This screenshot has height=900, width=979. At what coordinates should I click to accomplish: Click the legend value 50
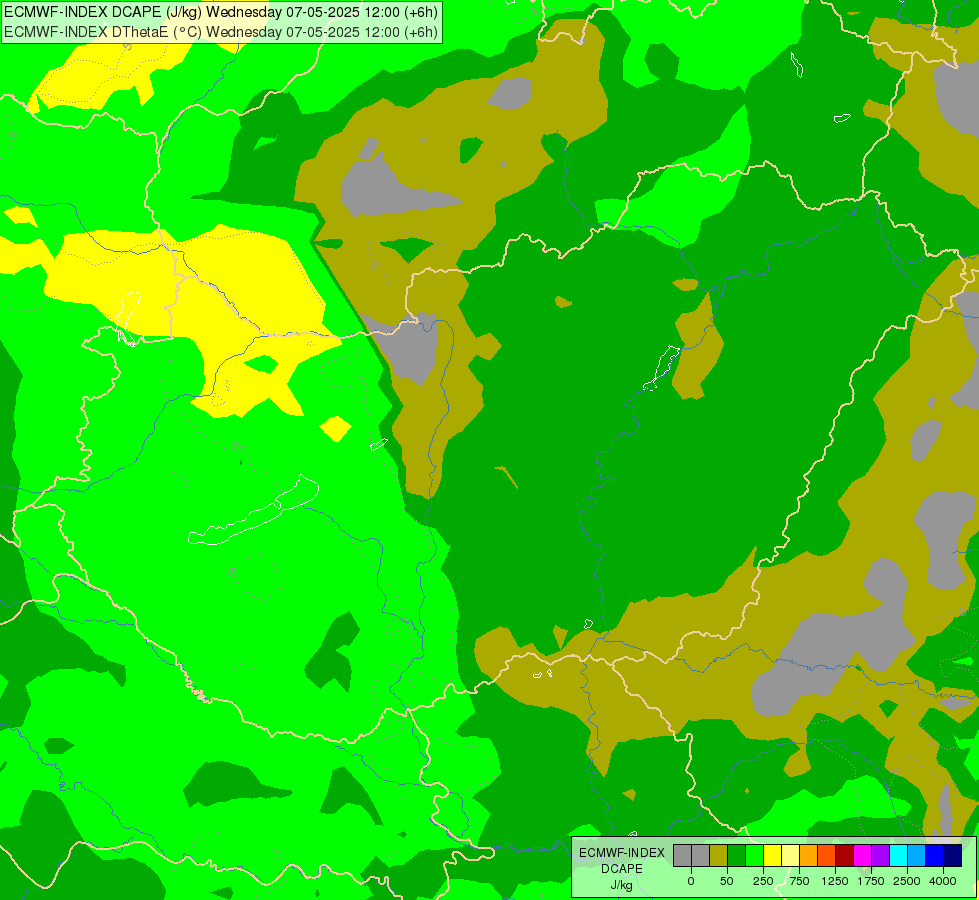pyautogui.click(x=727, y=881)
